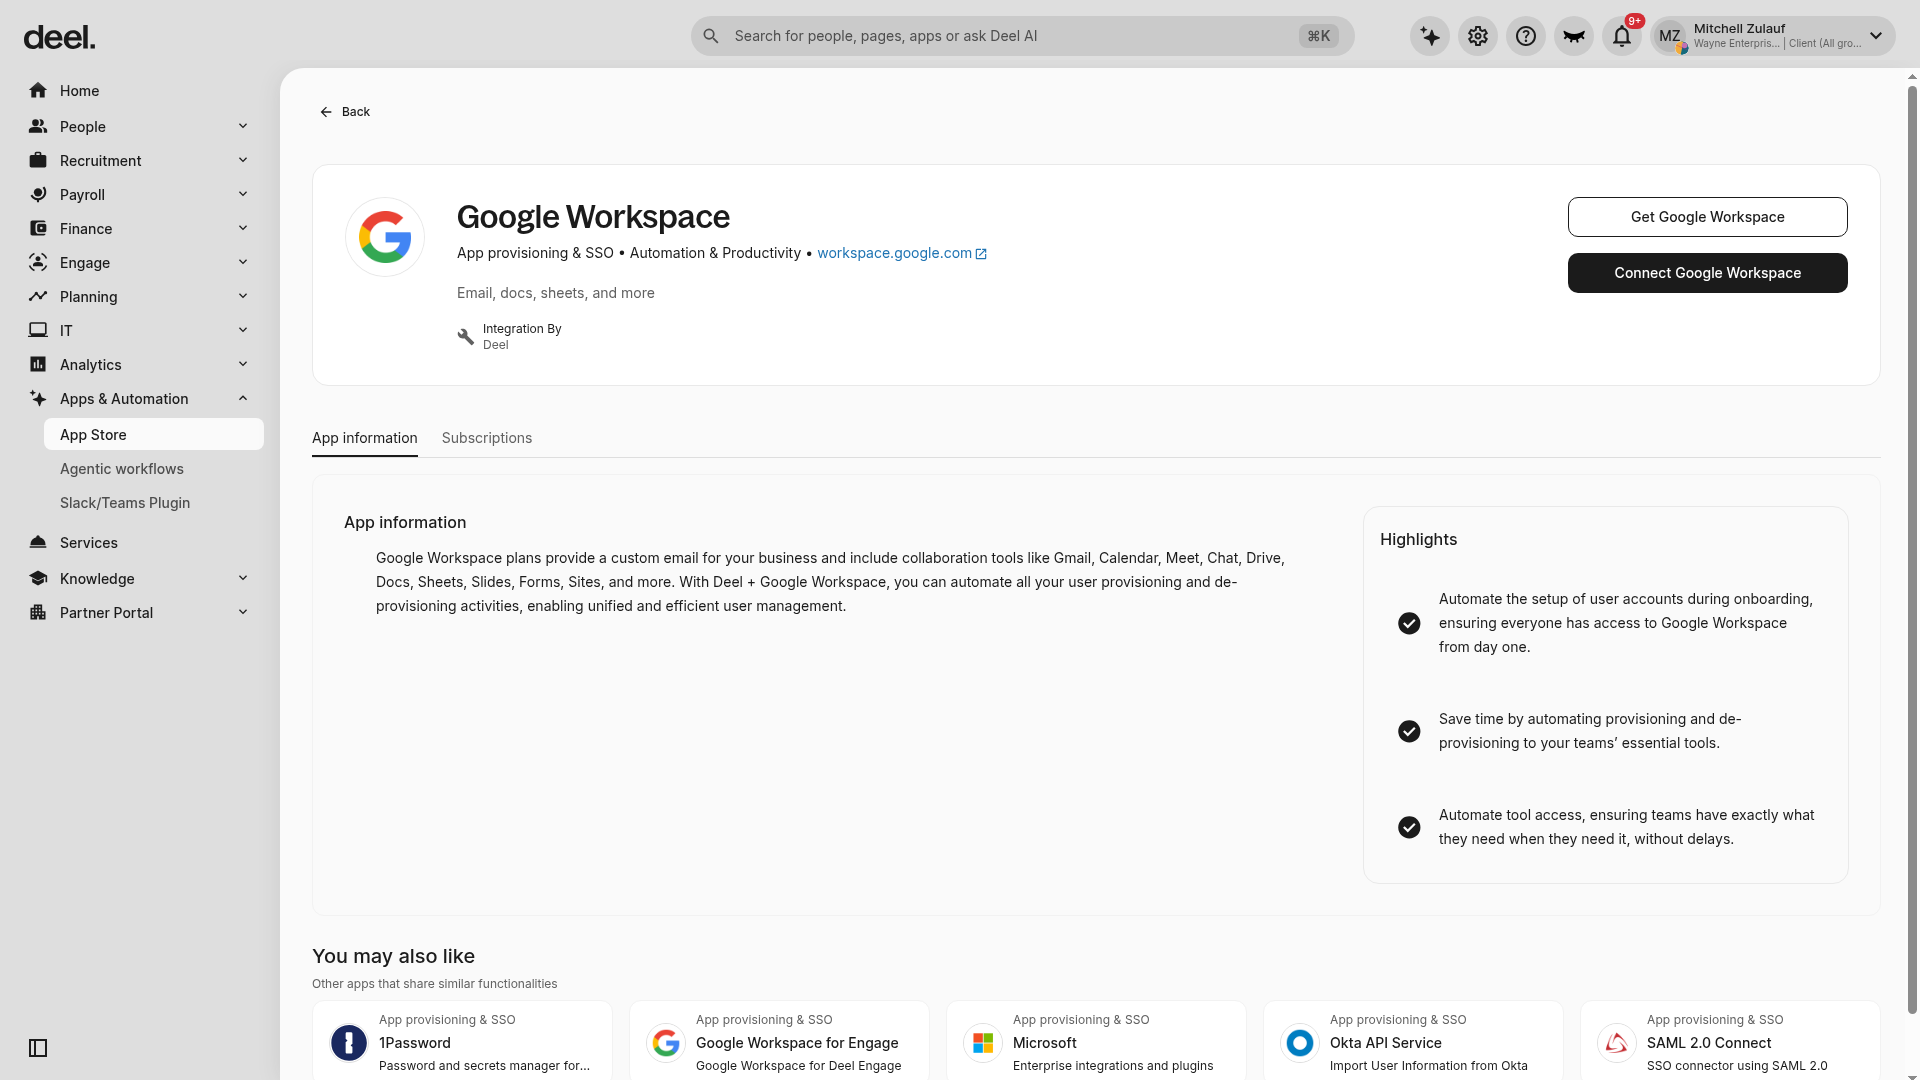
Task: Expand the Payroll menu chevron
Action: click(x=243, y=194)
